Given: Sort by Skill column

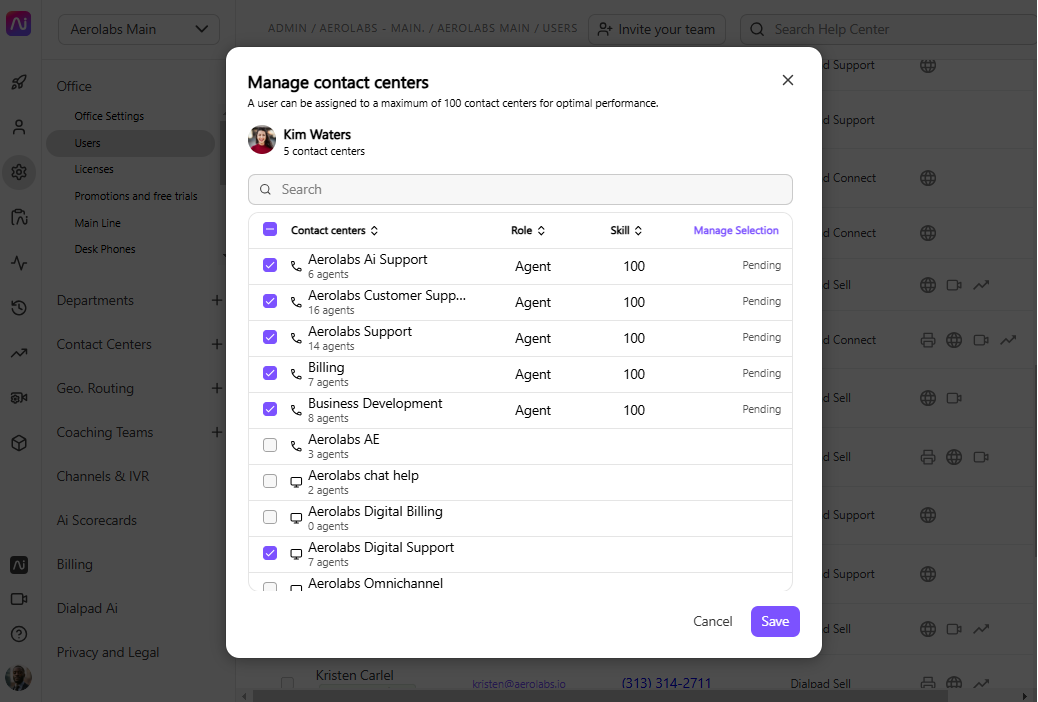Looking at the screenshot, I should tap(626, 230).
